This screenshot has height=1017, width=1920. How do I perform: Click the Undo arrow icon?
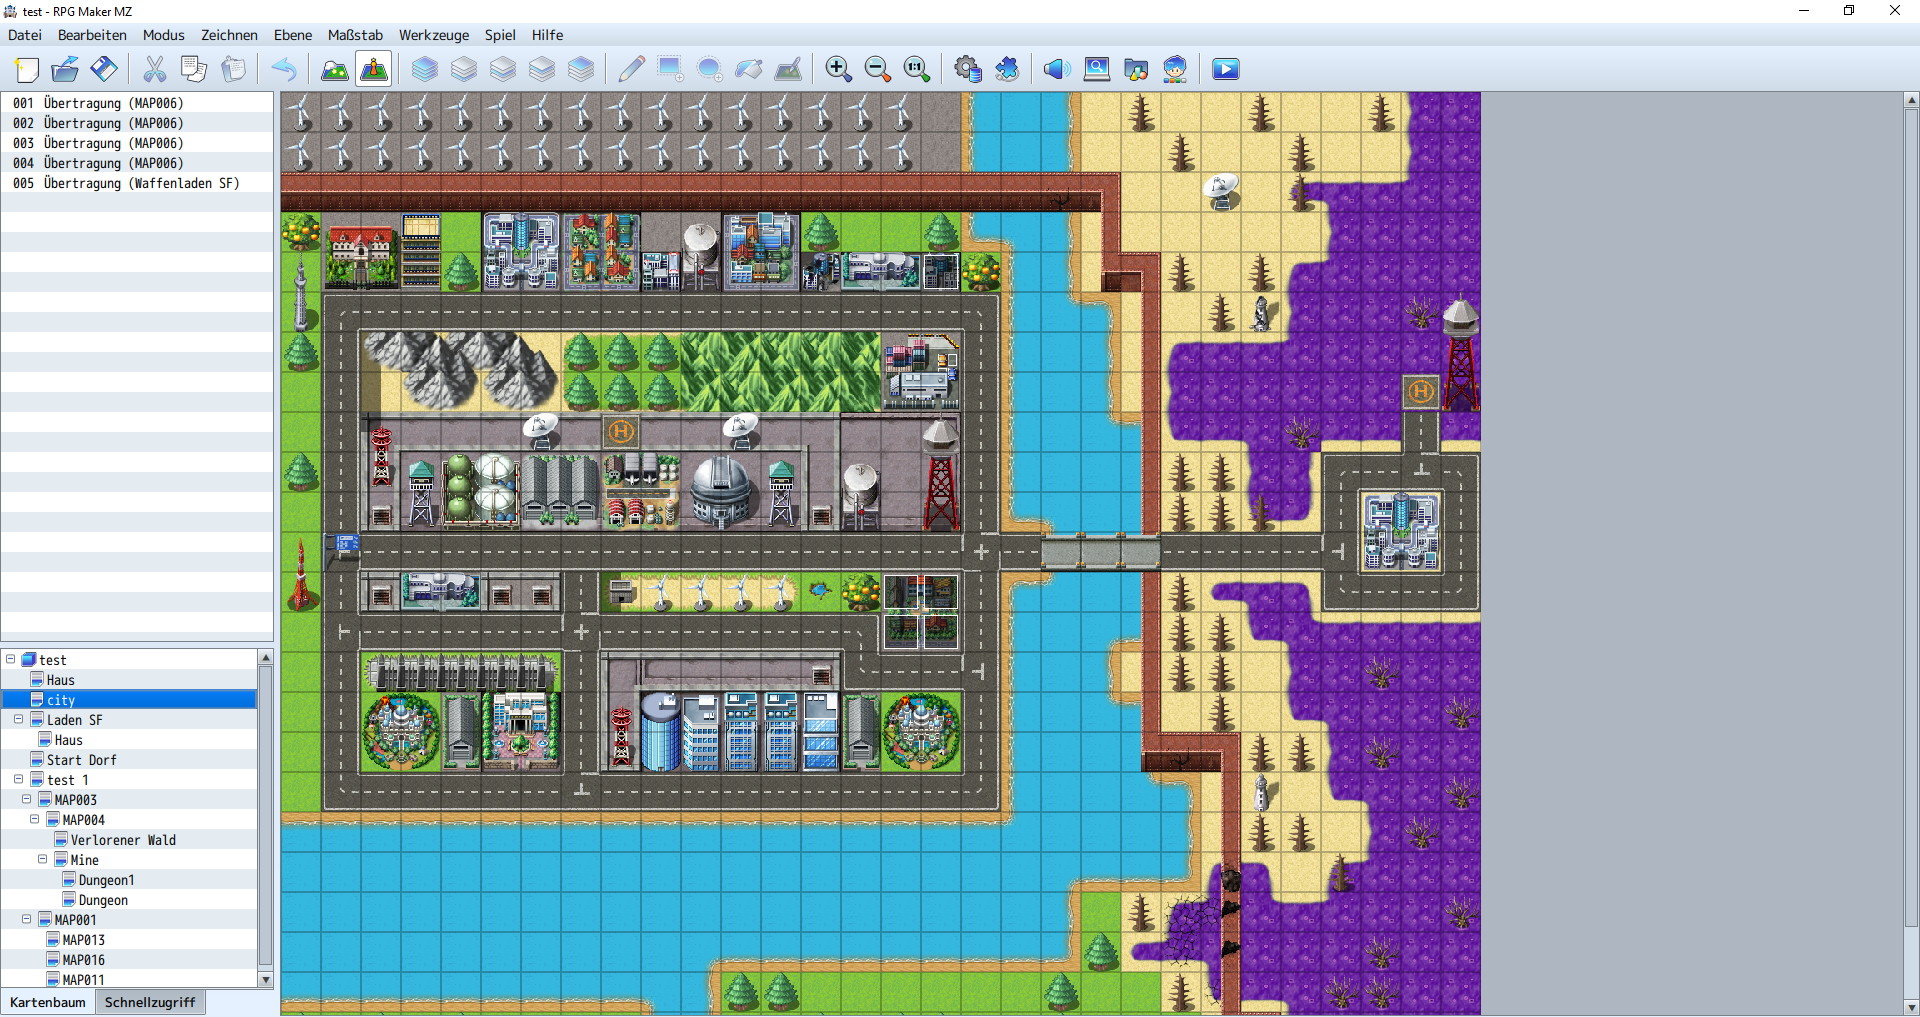tap(284, 69)
